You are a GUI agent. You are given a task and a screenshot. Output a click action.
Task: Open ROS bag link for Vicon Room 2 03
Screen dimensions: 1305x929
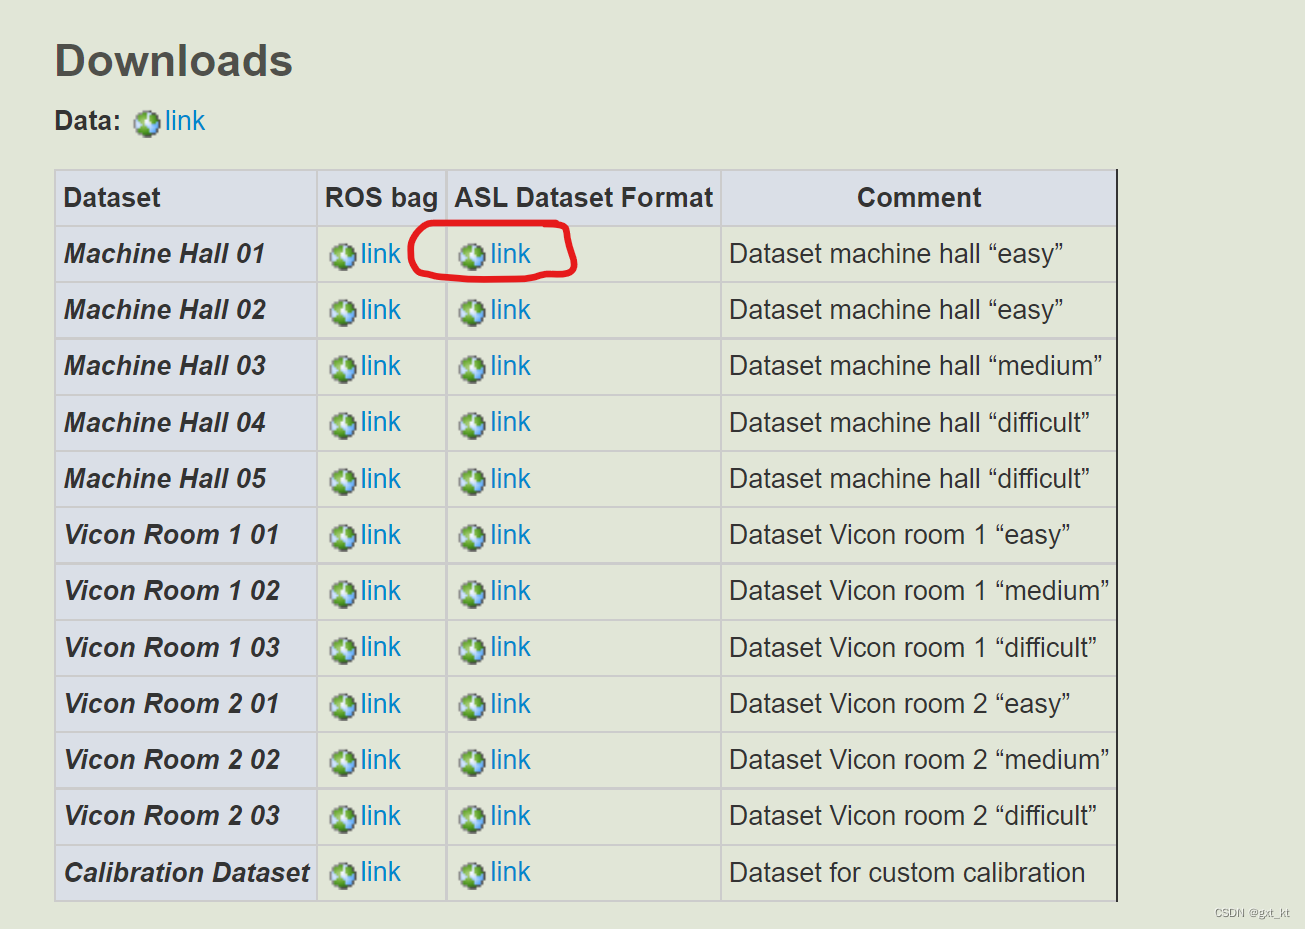[x=381, y=816]
